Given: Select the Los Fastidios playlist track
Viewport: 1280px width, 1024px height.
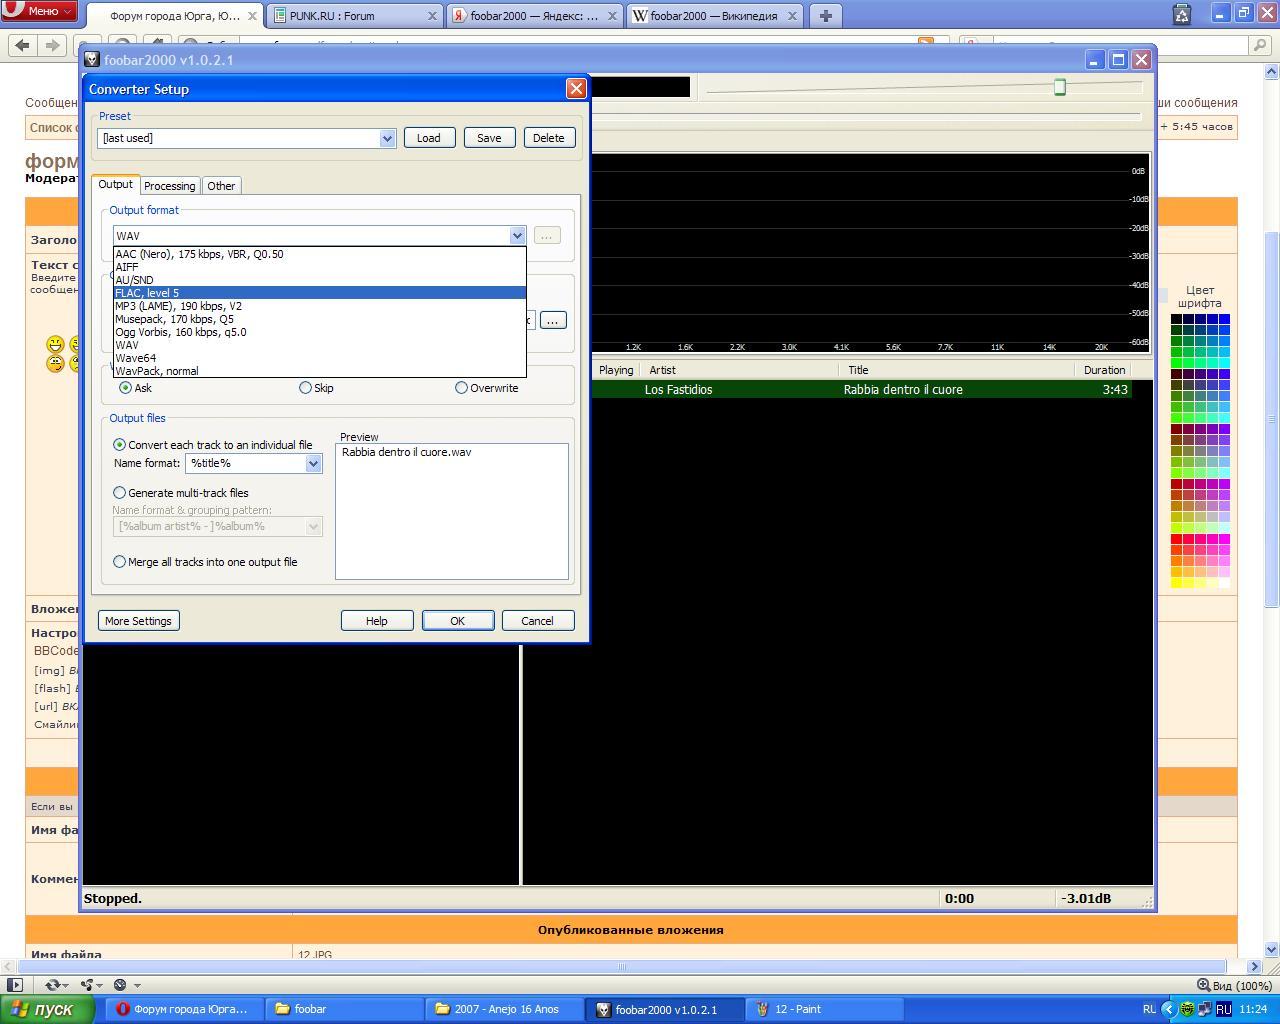Looking at the screenshot, I should 860,390.
